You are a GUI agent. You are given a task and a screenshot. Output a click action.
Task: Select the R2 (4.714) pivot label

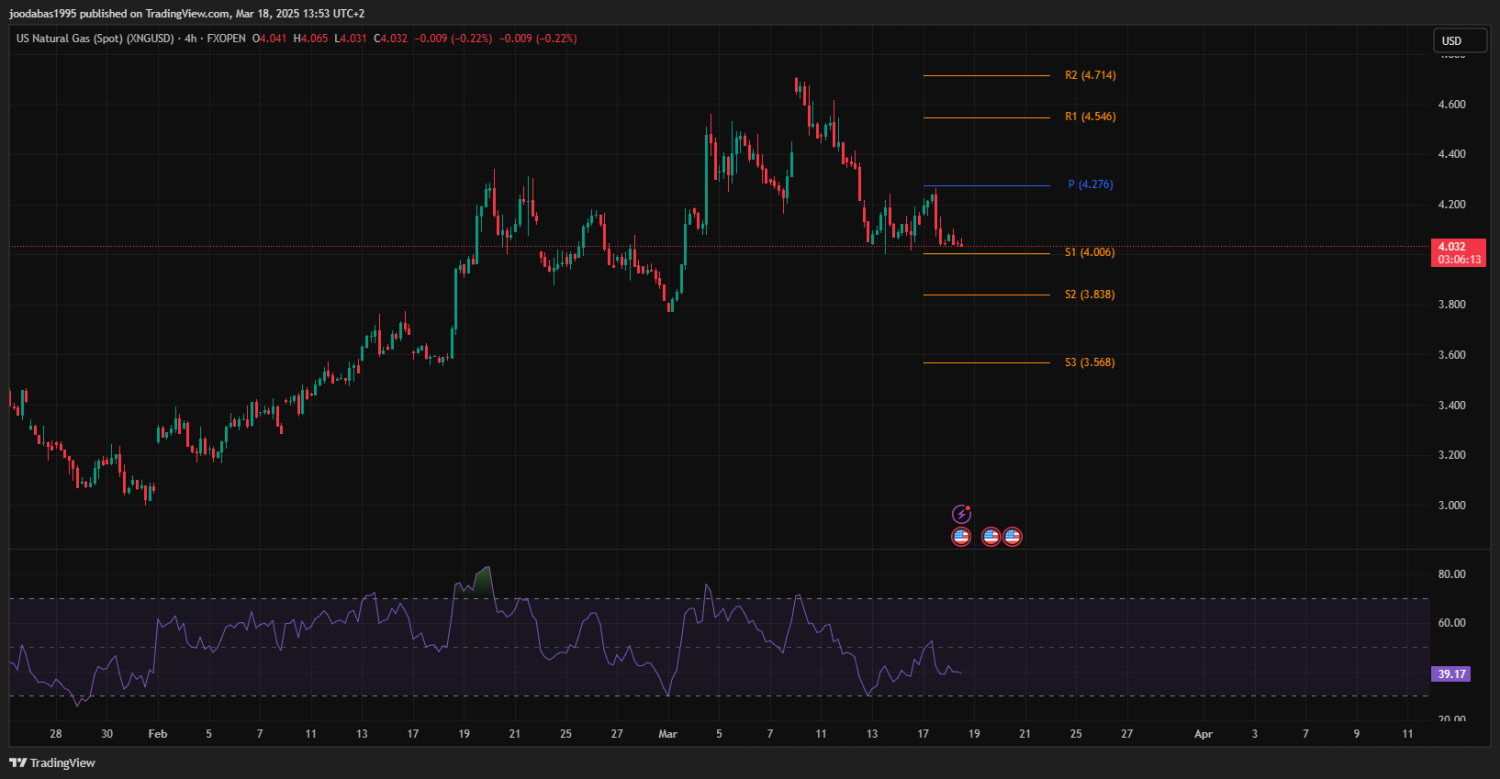(1090, 75)
